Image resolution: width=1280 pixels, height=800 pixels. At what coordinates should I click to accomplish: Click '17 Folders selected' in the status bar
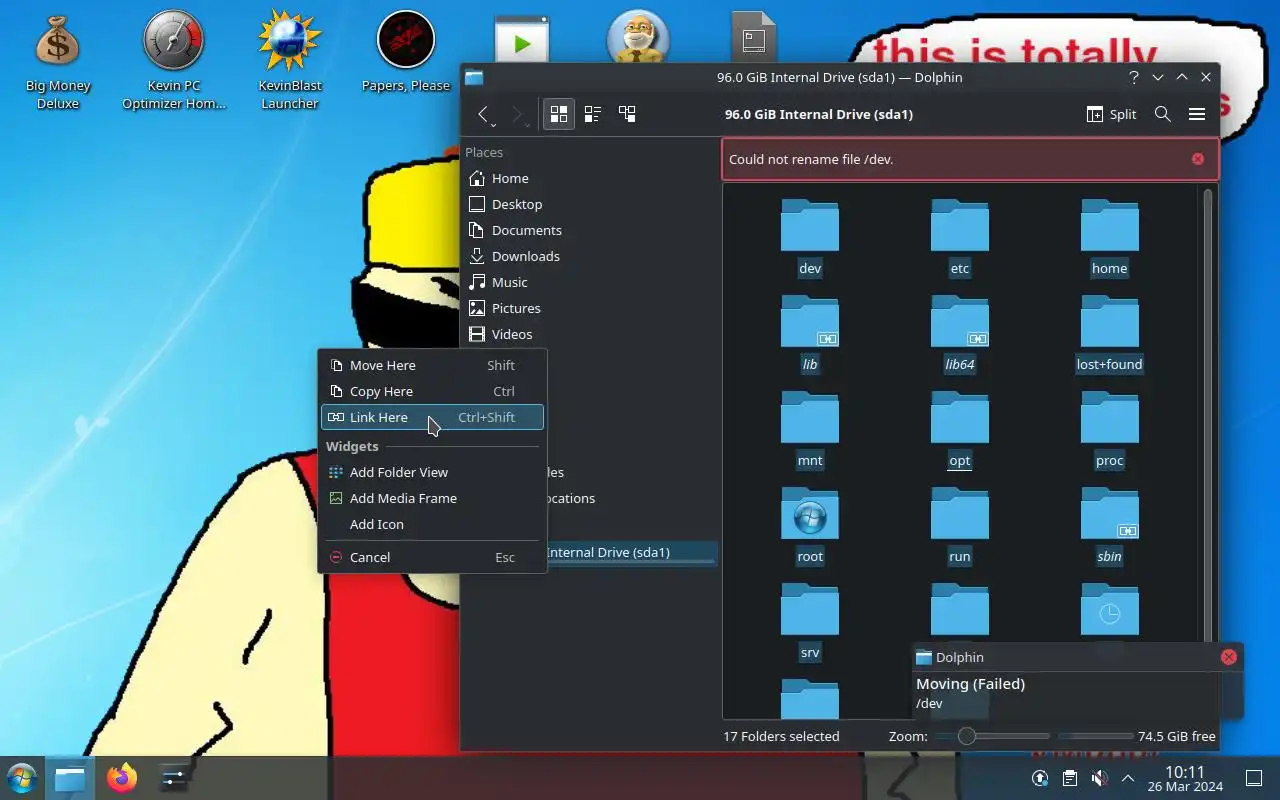(x=781, y=736)
